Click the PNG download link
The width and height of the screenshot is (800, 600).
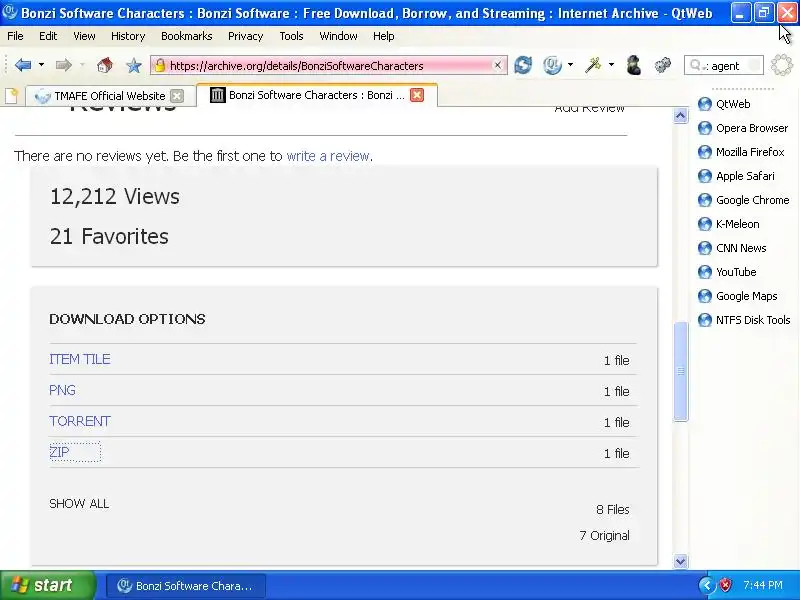point(62,390)
